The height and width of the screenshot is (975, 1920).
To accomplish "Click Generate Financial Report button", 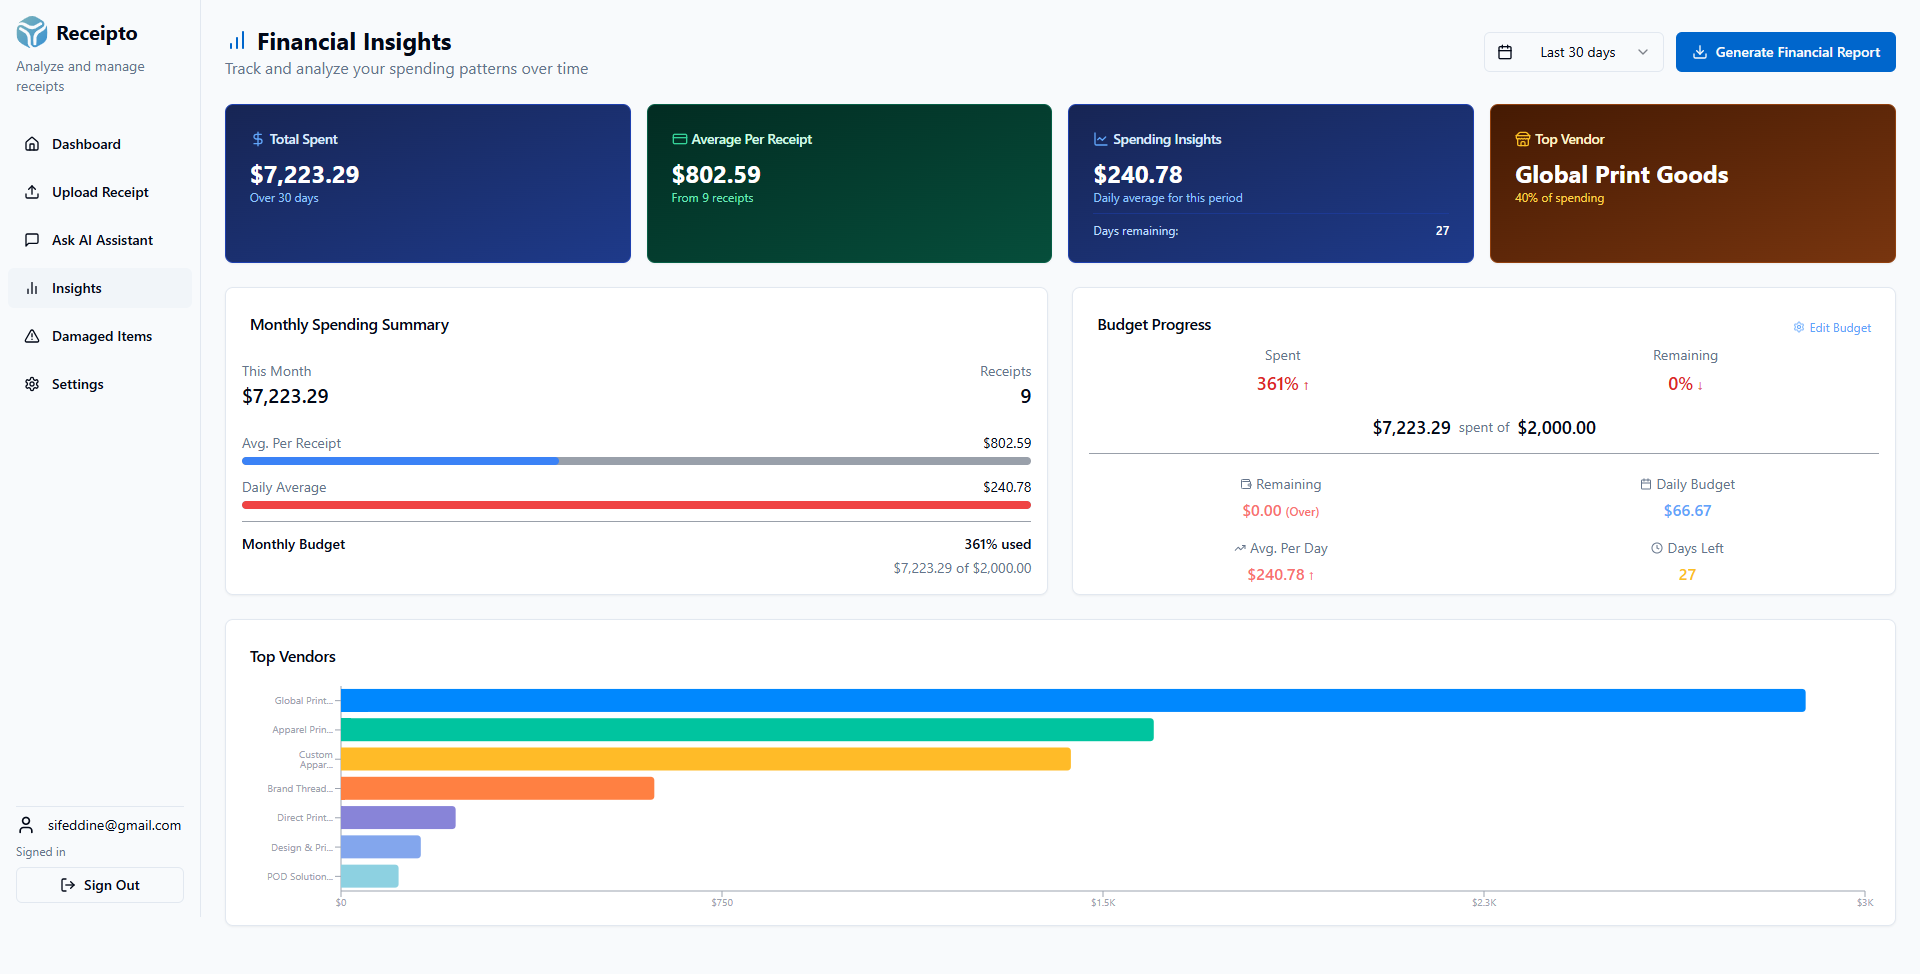I will tap(1786, 52).
